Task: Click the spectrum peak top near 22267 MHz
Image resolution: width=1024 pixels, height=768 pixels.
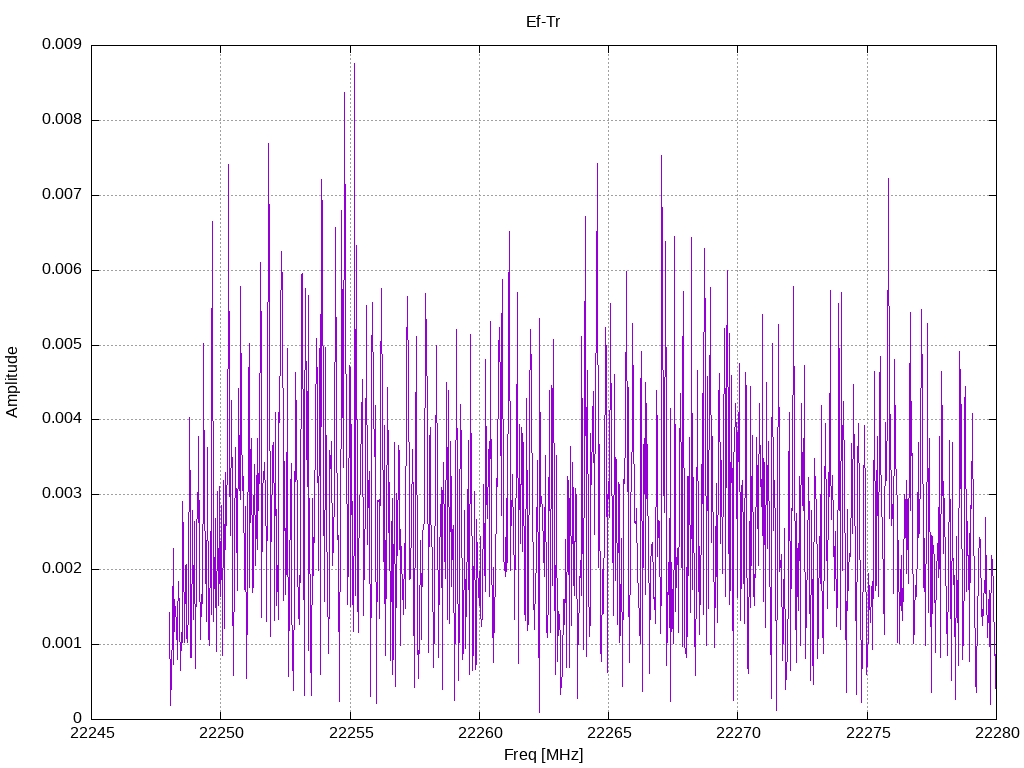Action: [x=661, y=156]
